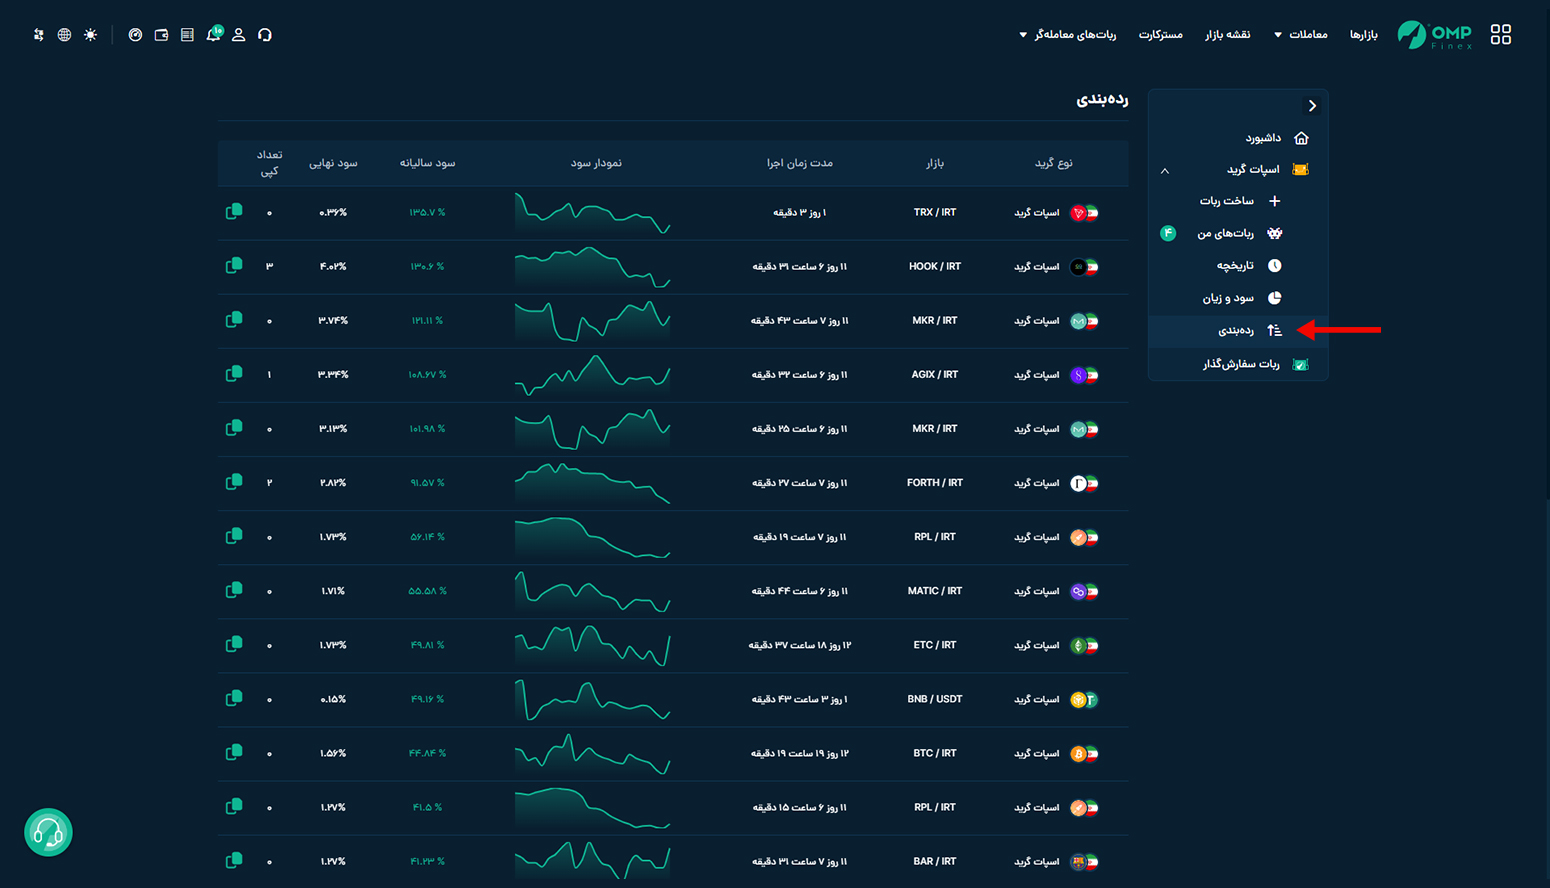Copy the HOOK / IRT bot
1550x888 pixels.
[234, 266]
